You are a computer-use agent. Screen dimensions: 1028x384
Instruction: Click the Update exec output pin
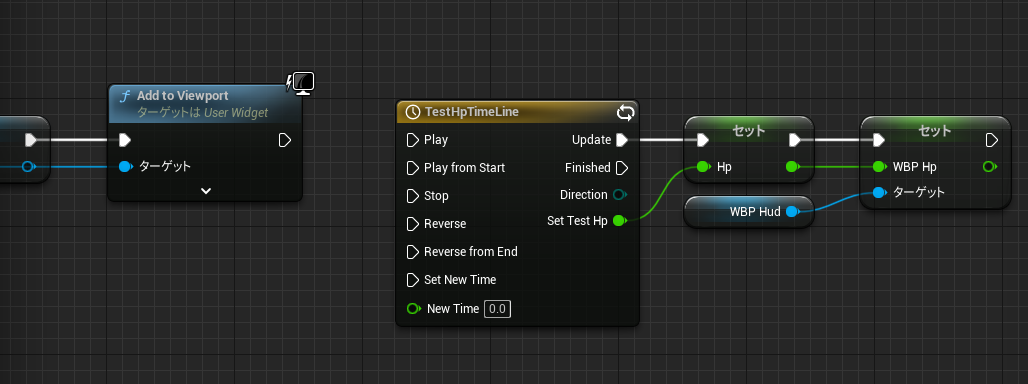coord(622,140)
